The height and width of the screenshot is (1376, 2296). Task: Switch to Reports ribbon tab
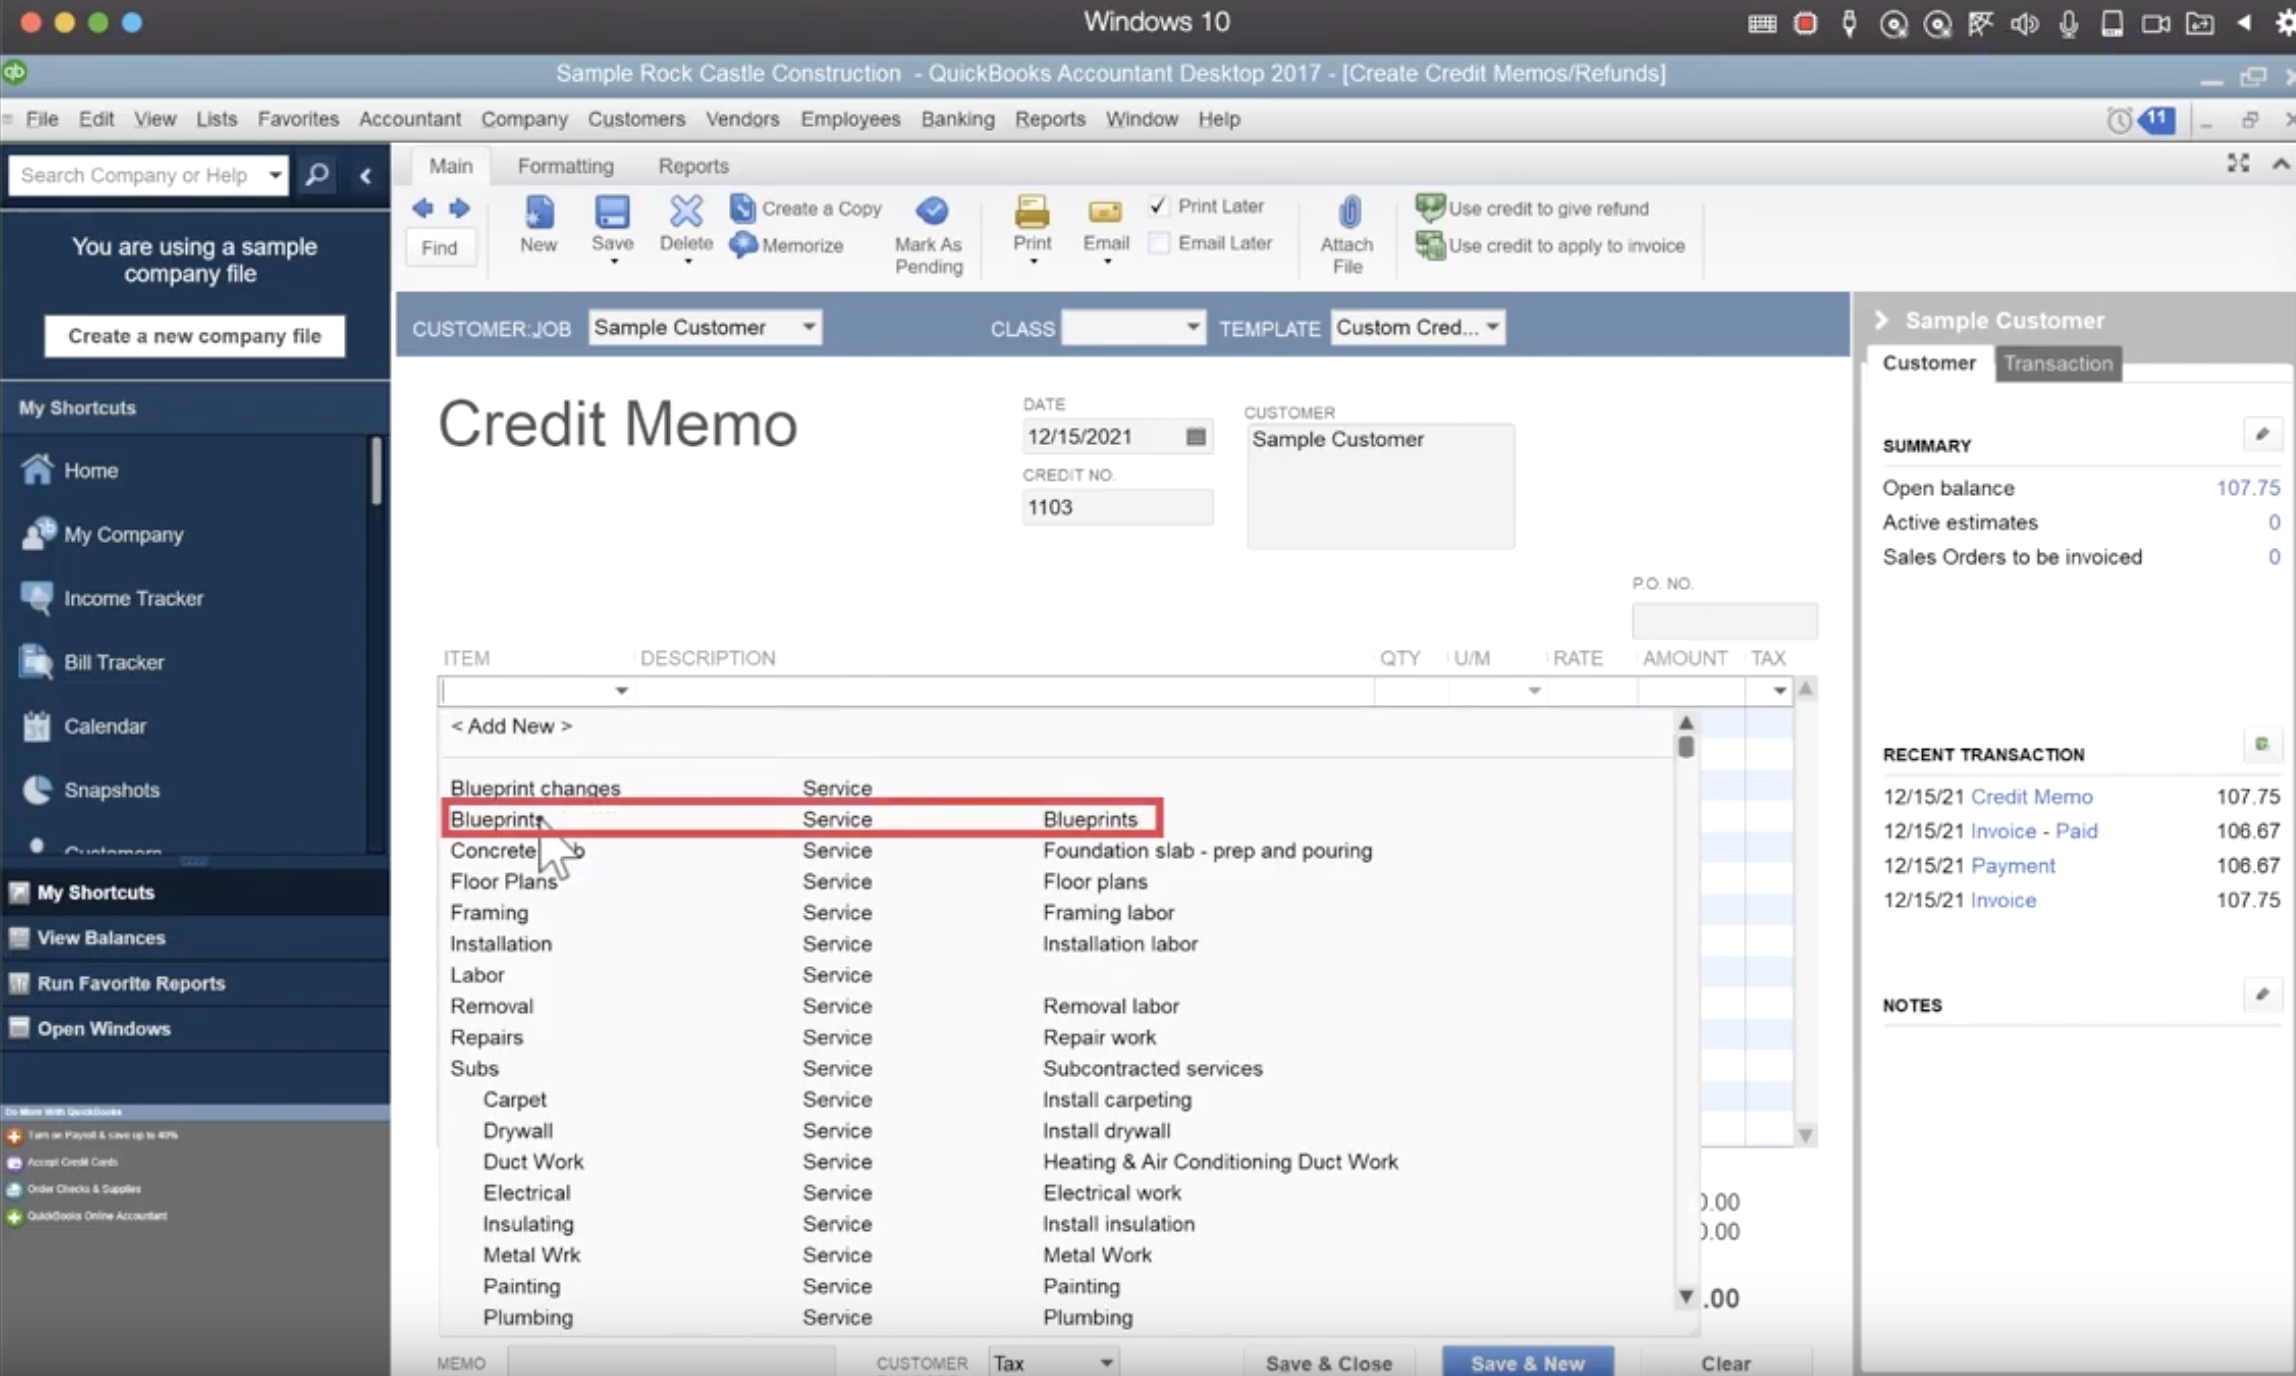tap(693, 166)
